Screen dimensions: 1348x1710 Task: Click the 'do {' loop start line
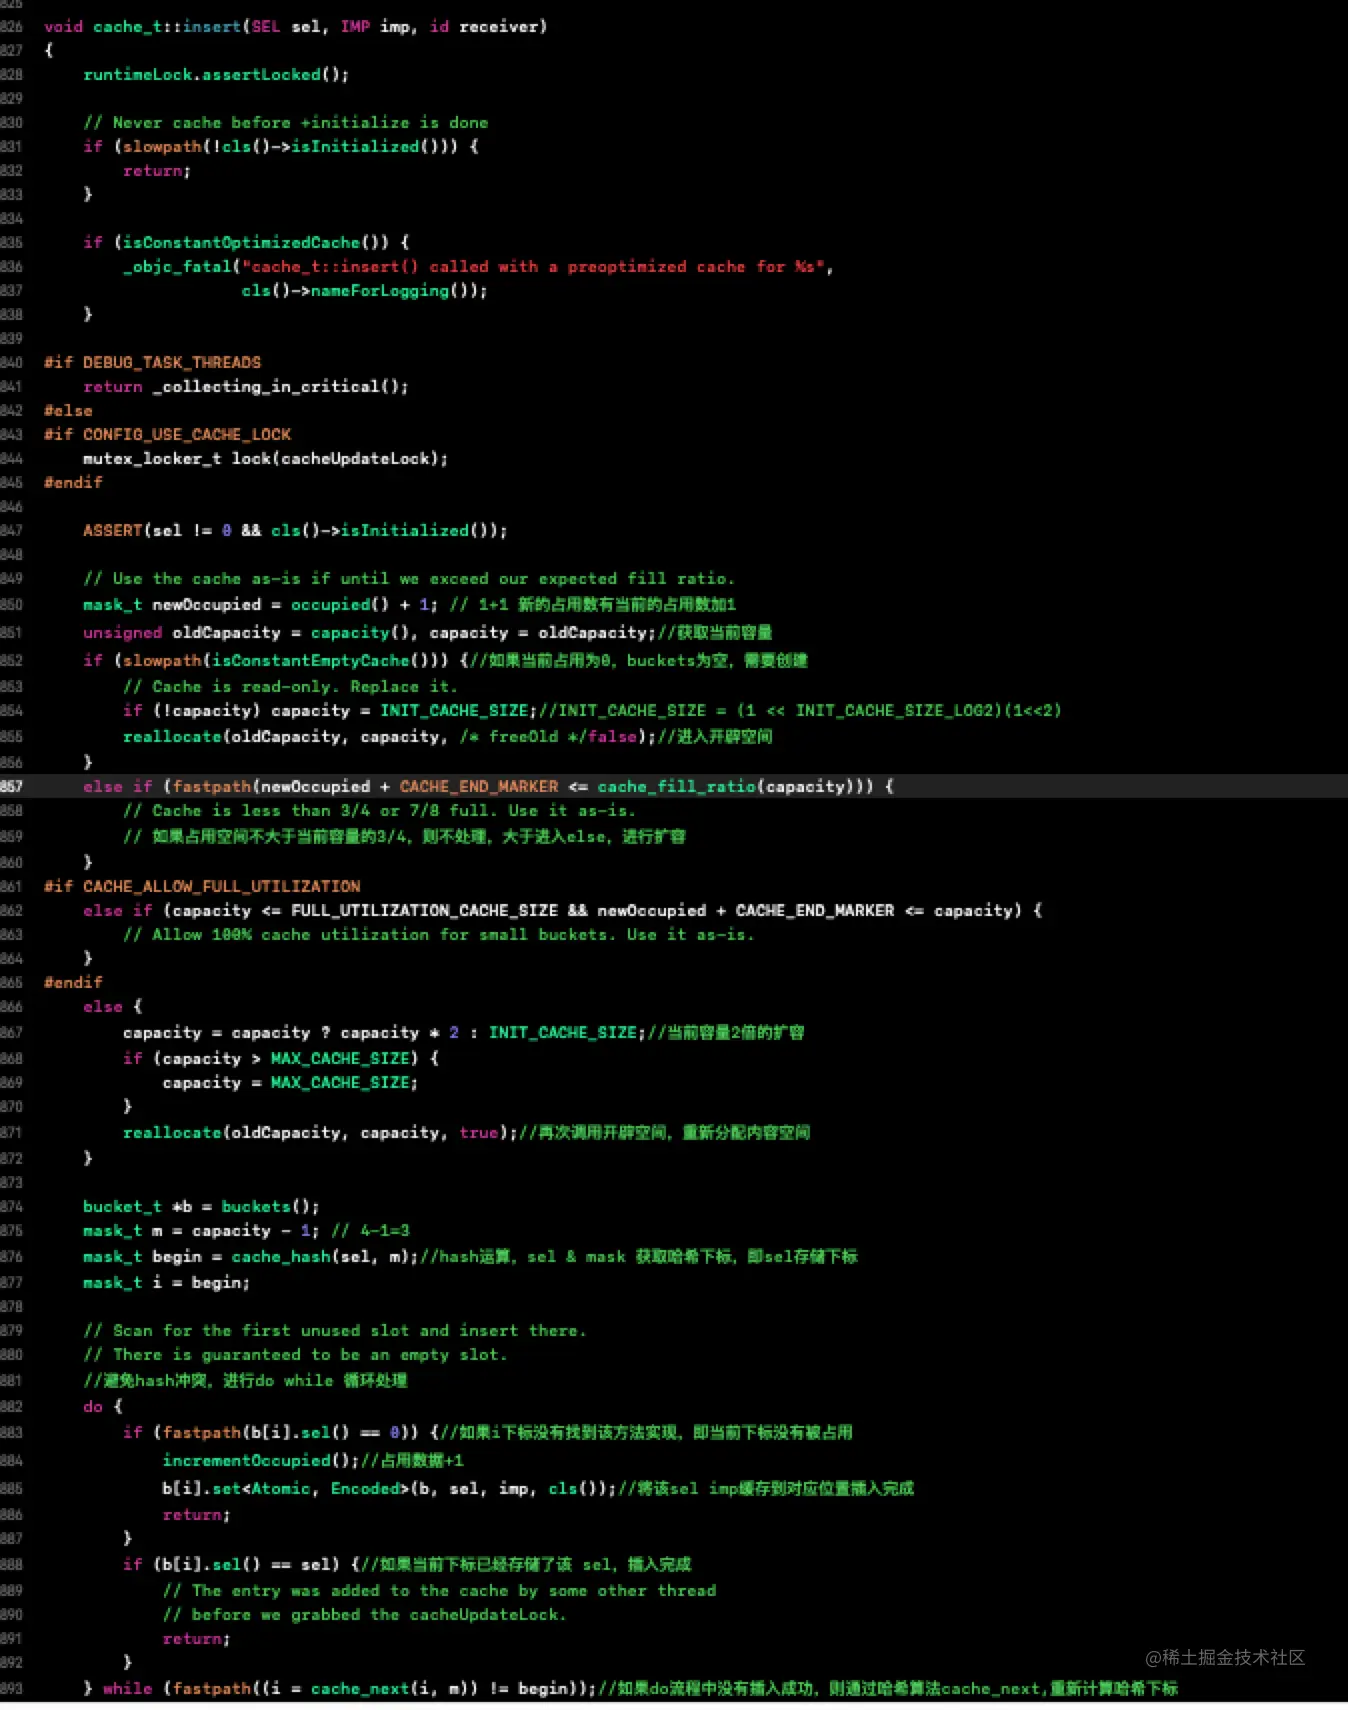click(x=103, y=1406)
